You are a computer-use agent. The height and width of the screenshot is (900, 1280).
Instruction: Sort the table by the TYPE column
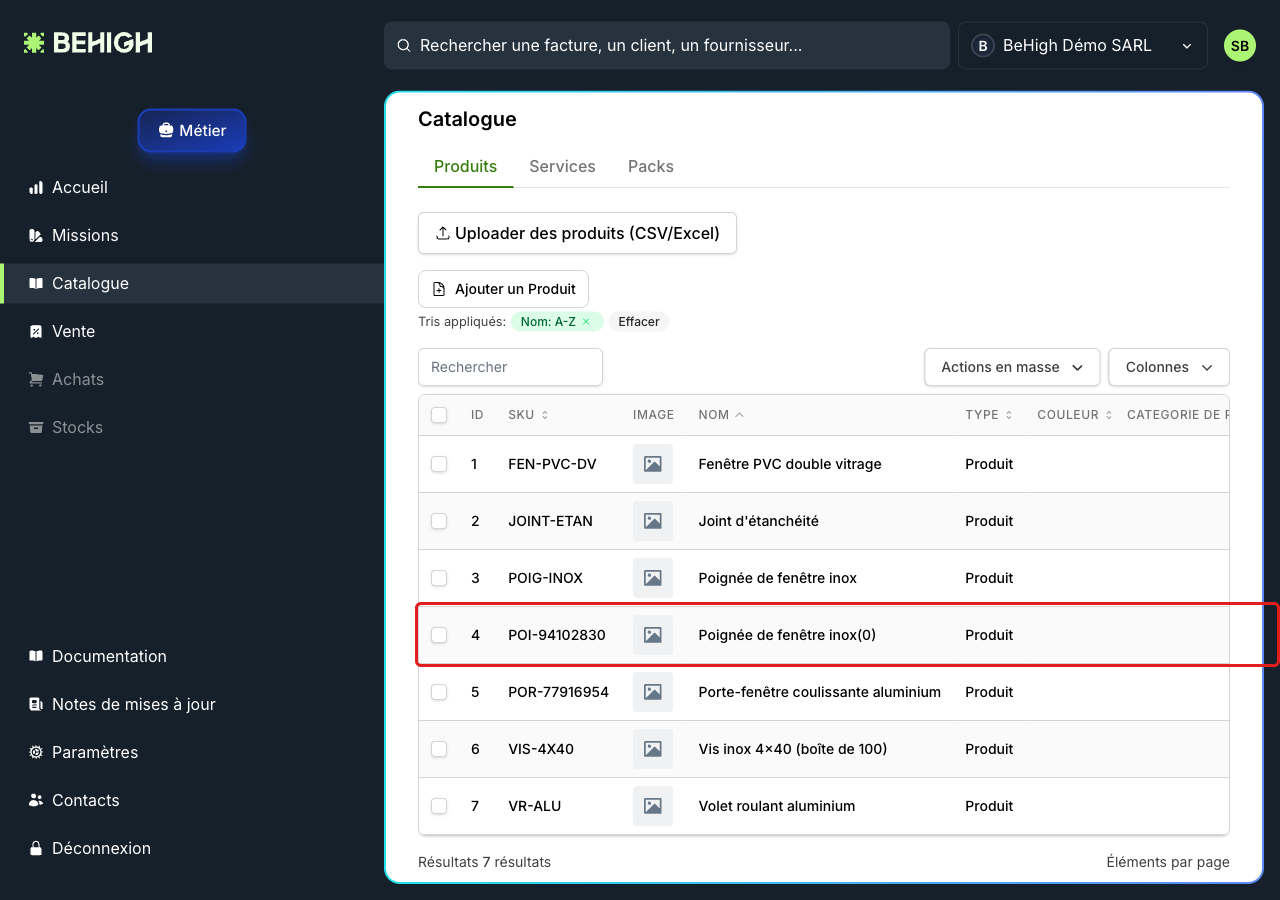click(989, 415)
